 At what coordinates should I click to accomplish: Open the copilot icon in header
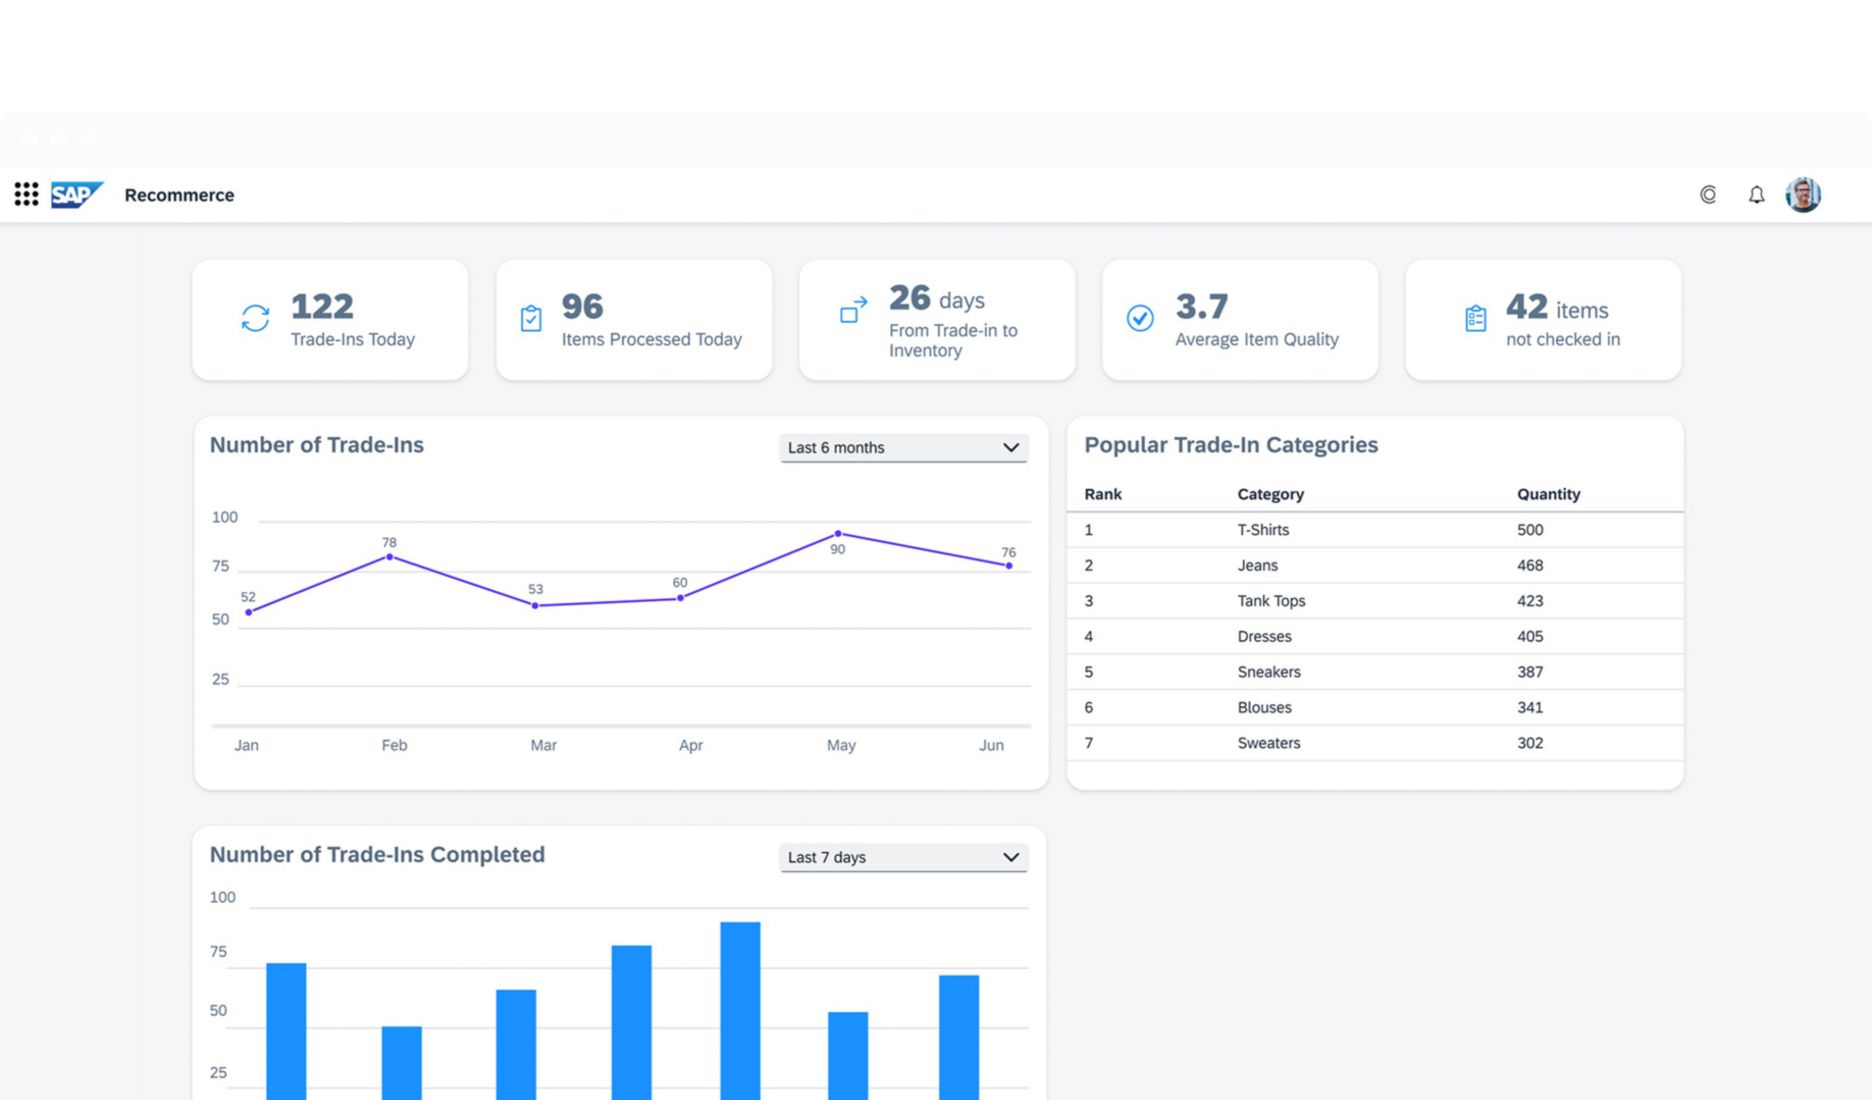(1708, 195)
